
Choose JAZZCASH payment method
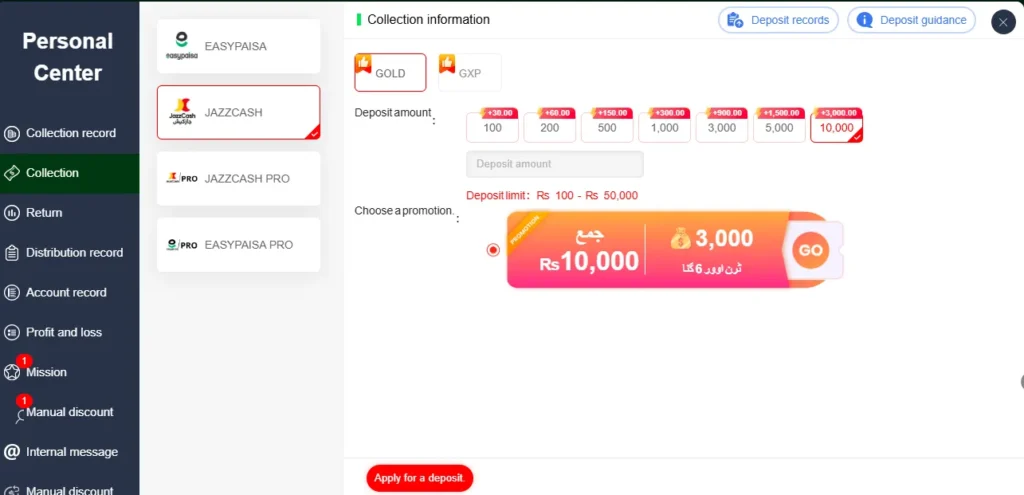point(238,112)
